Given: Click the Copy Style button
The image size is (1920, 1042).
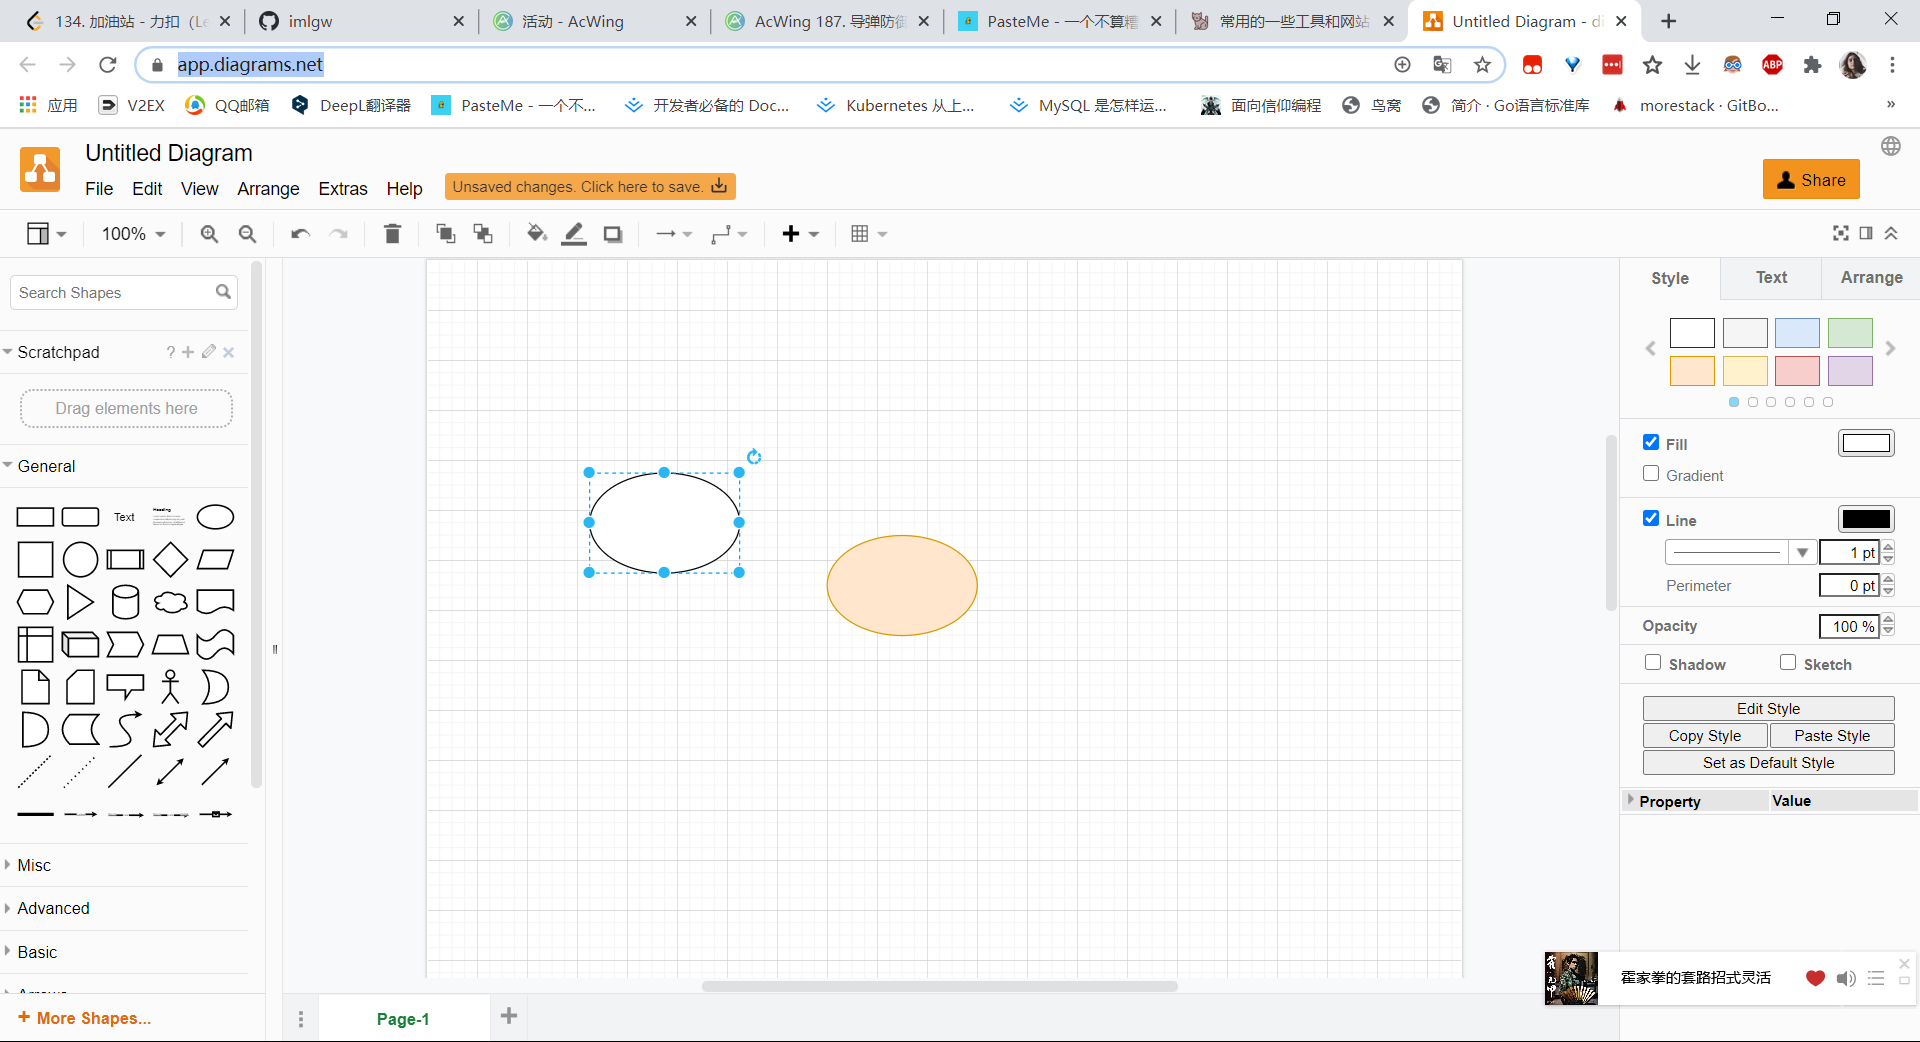Looking at the screenshot, I should click(x=1704, y=736).
